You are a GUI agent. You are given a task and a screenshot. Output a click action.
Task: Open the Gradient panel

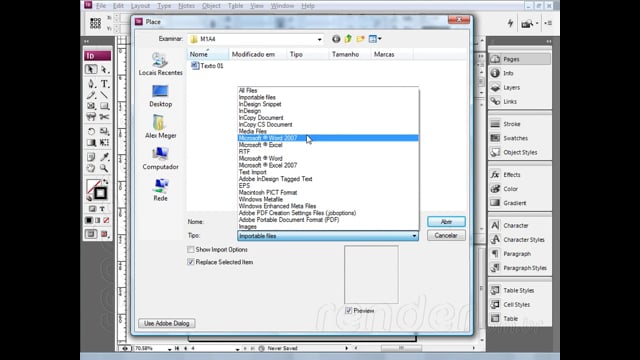[x=520, y=203]
